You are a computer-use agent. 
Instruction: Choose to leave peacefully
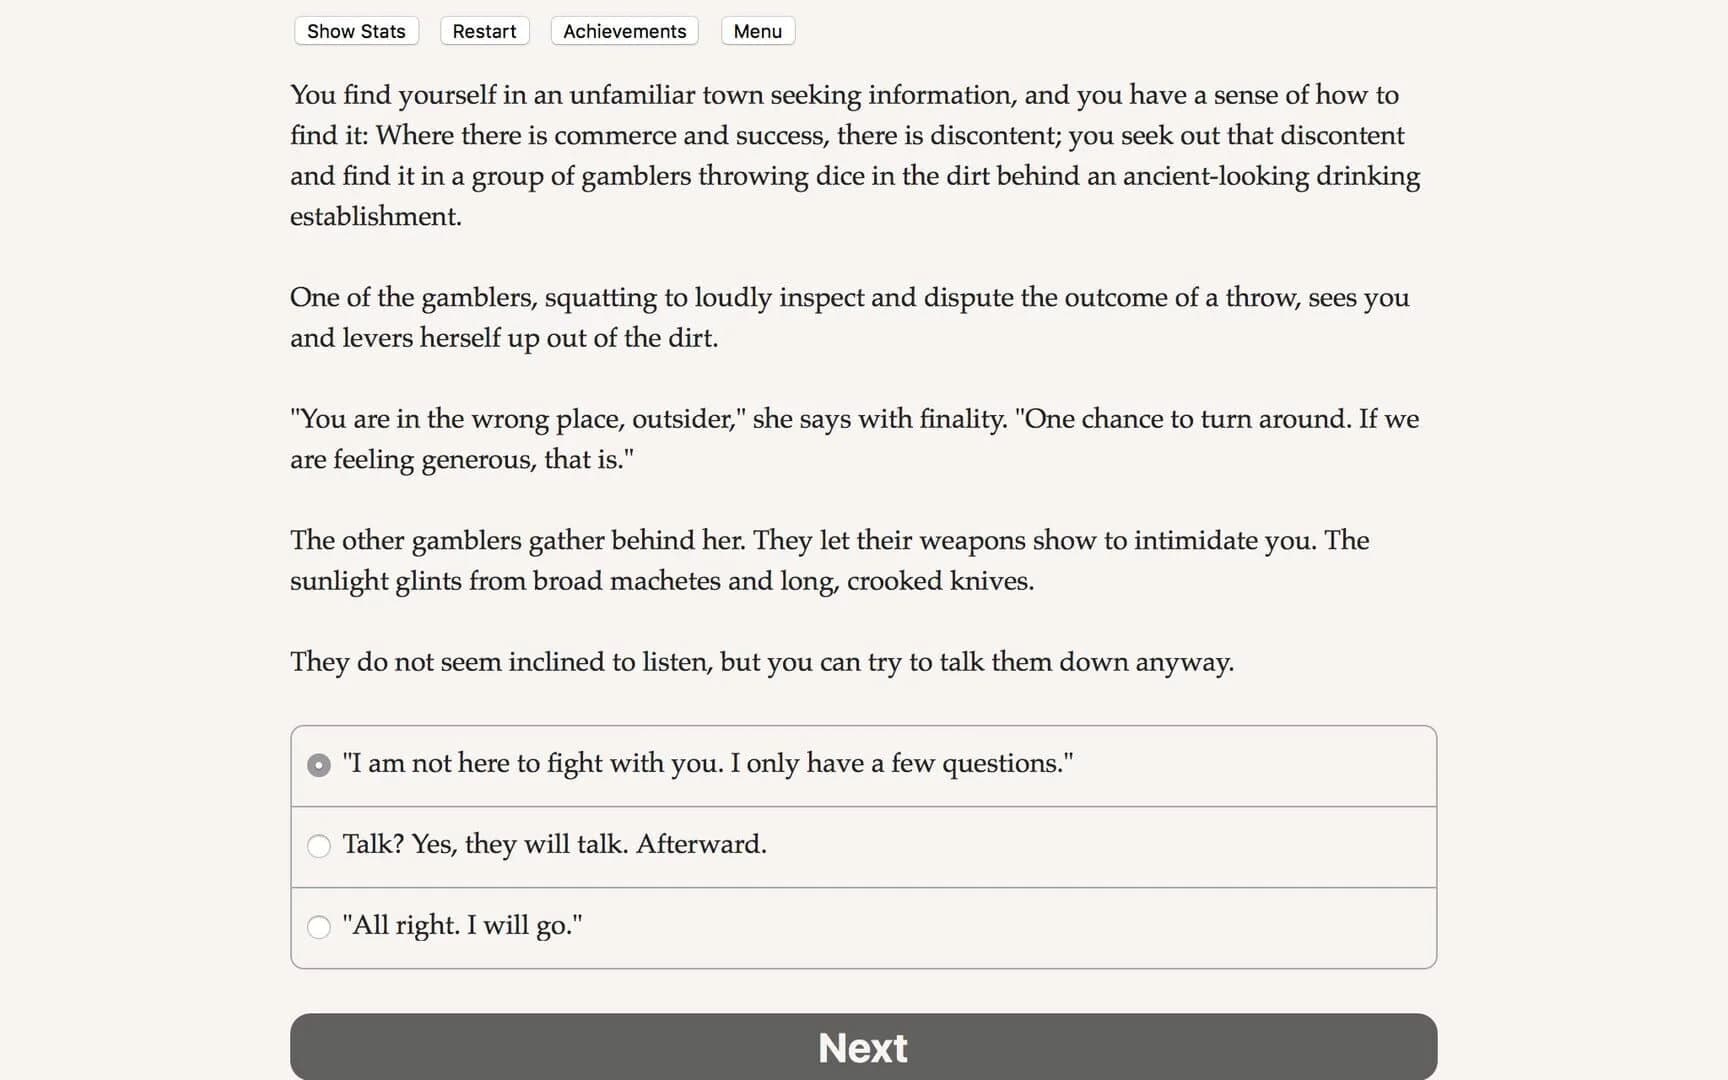pyautogui.click(x=319, y=927)
